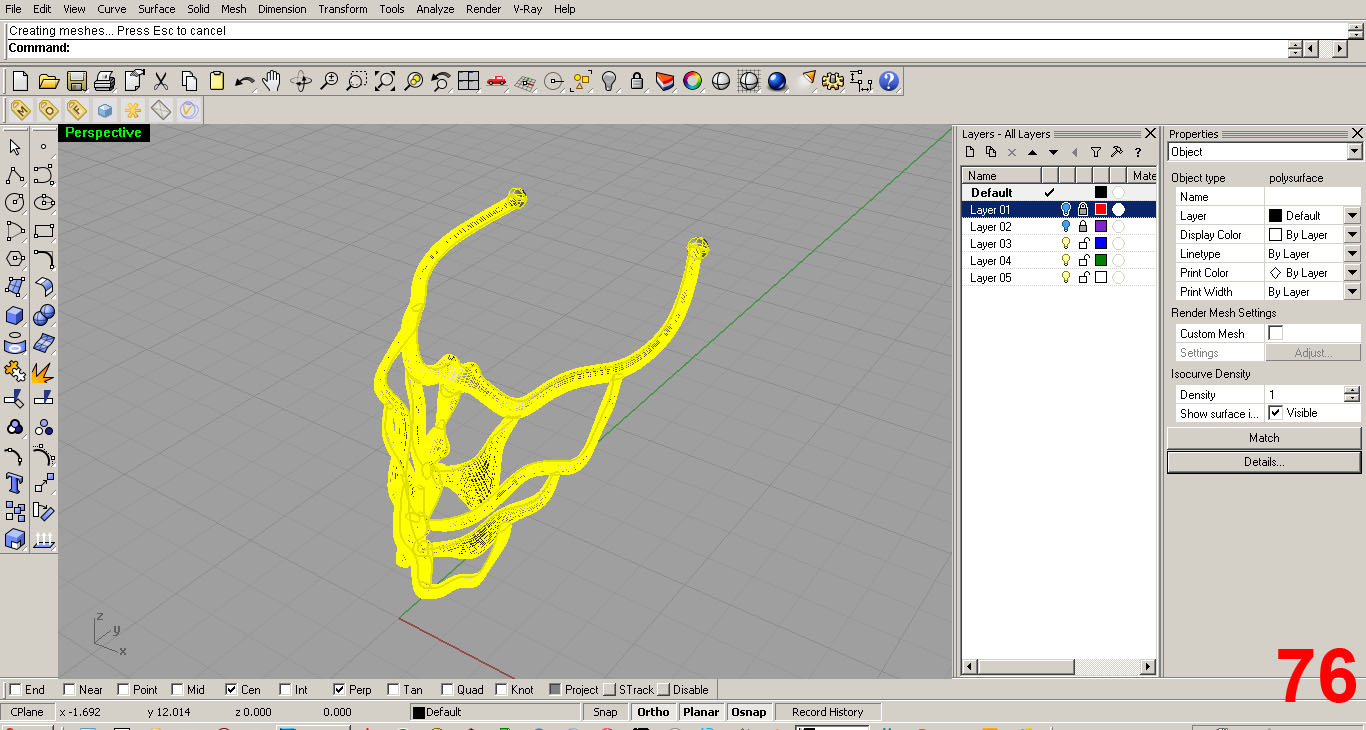1366x730 pixels.
Task: Click the Match button
Action: point(1264,438)
